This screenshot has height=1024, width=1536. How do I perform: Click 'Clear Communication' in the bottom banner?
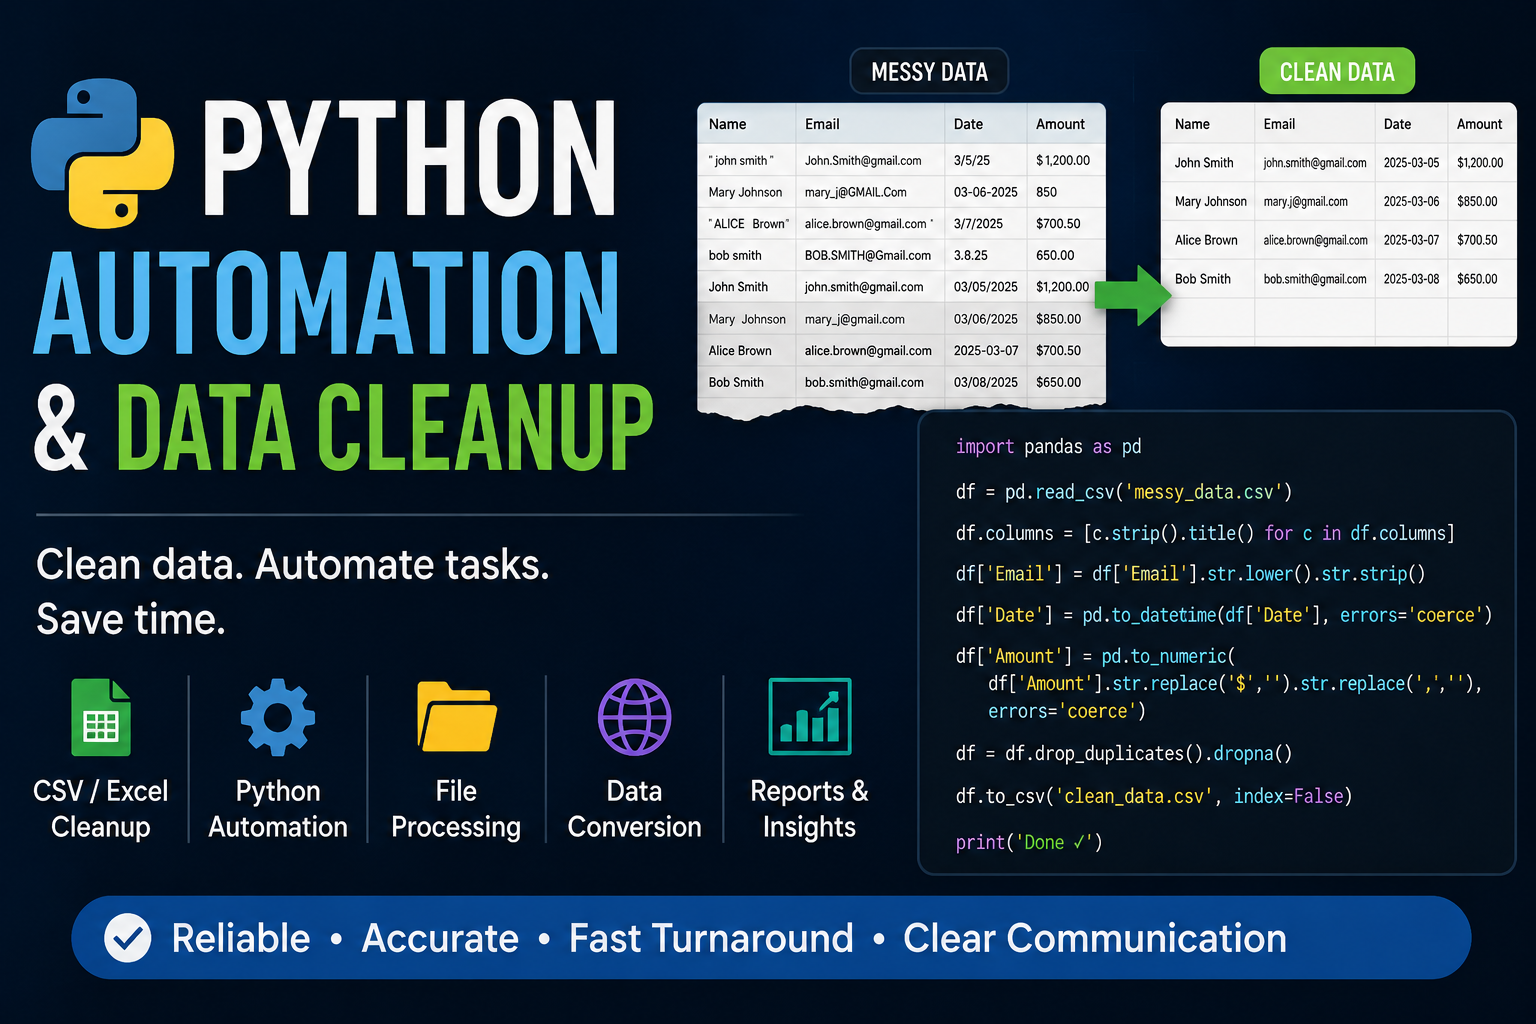1095,939
